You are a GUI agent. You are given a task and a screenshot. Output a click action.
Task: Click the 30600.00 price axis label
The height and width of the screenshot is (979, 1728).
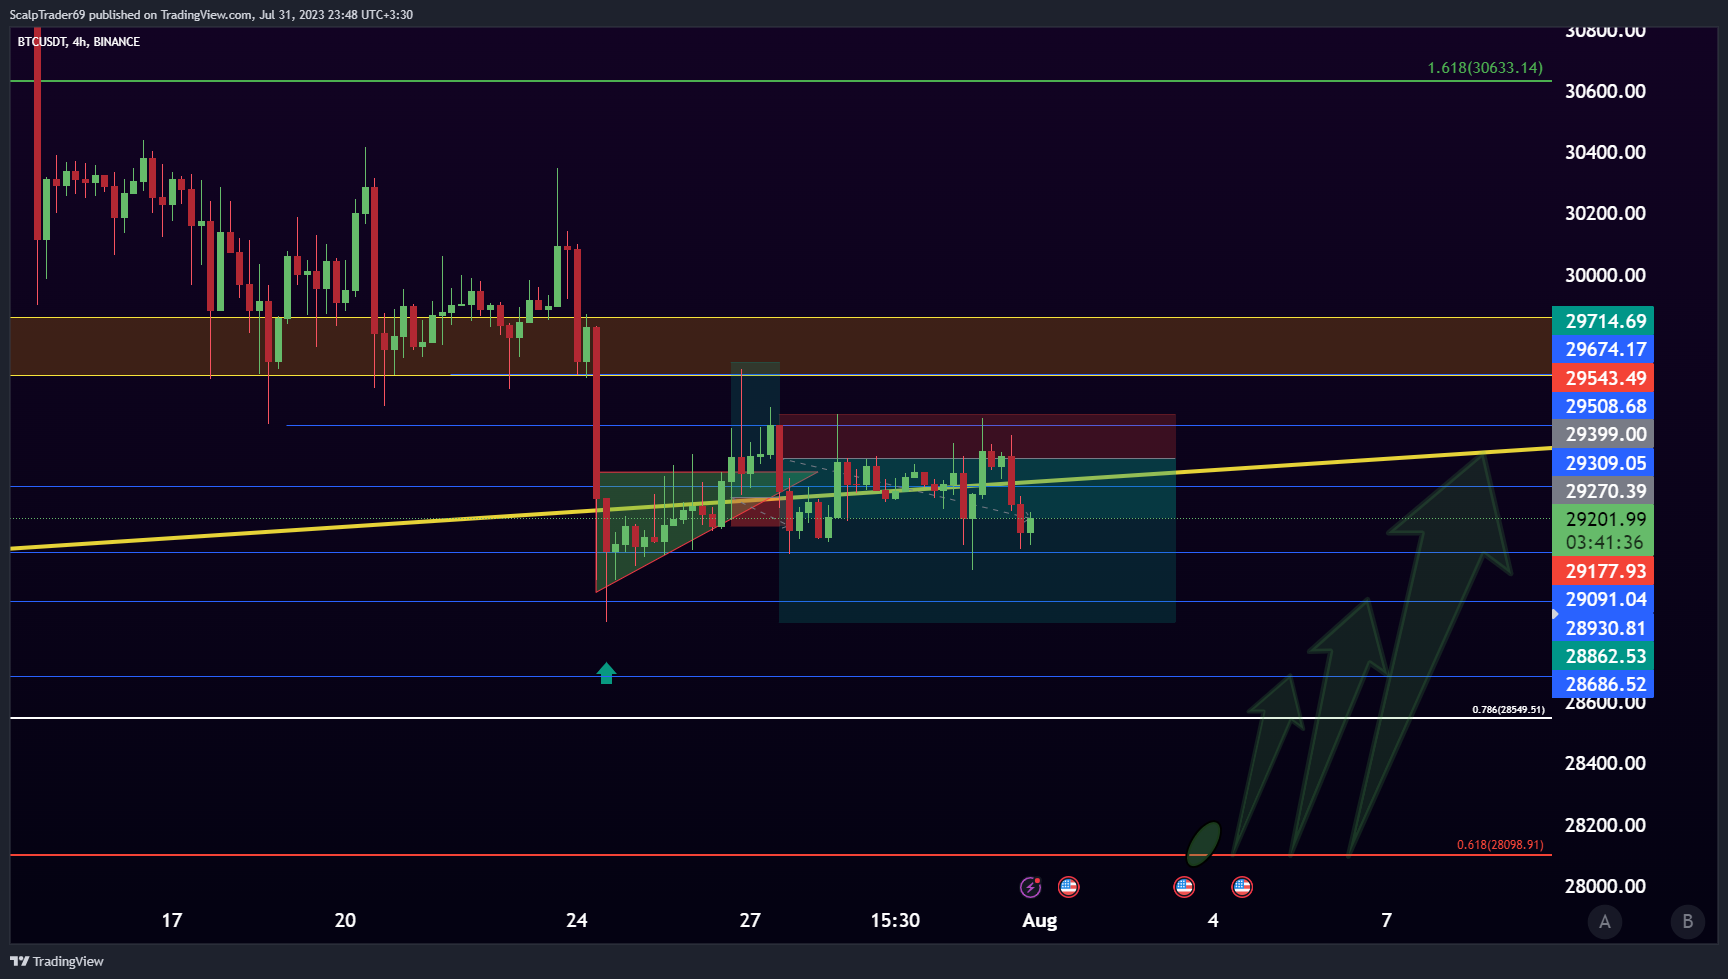tap(1605, 91)
